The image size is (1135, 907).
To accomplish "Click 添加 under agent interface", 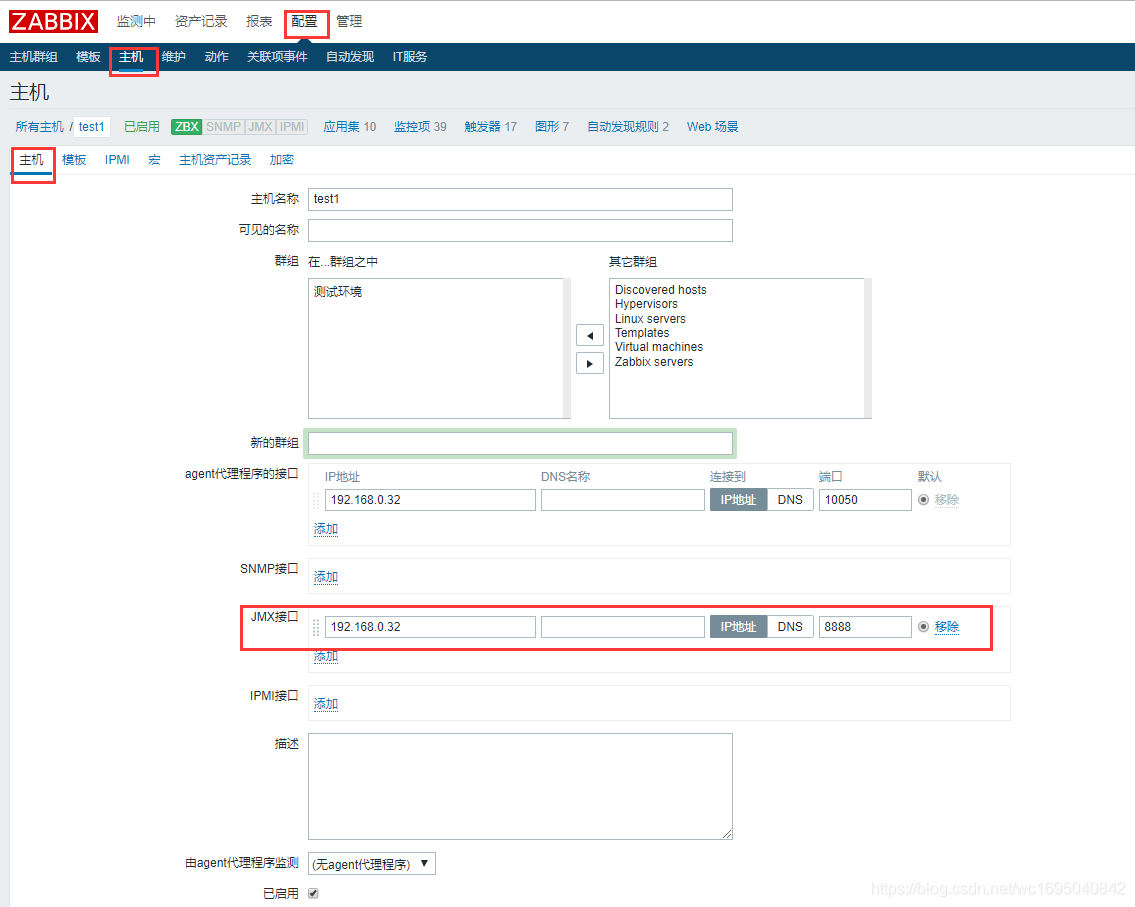I will (326, 529).
